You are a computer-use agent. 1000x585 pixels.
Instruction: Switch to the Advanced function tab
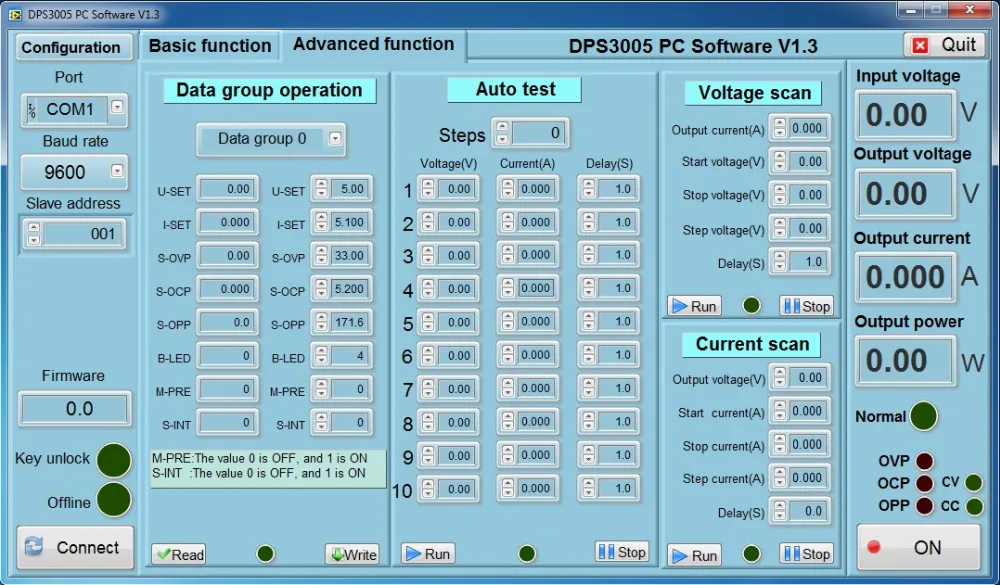tap(374, 44)
